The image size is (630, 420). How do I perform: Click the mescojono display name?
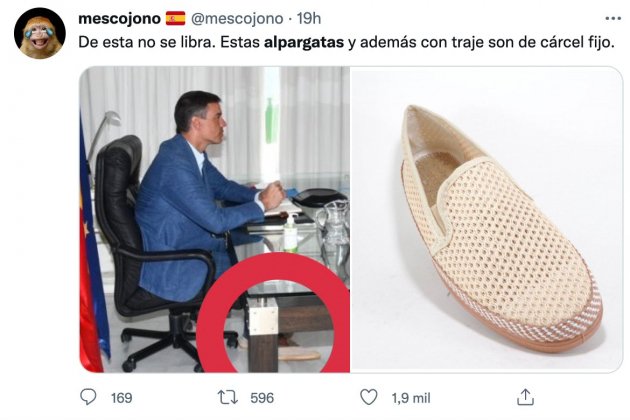[119, 18]
